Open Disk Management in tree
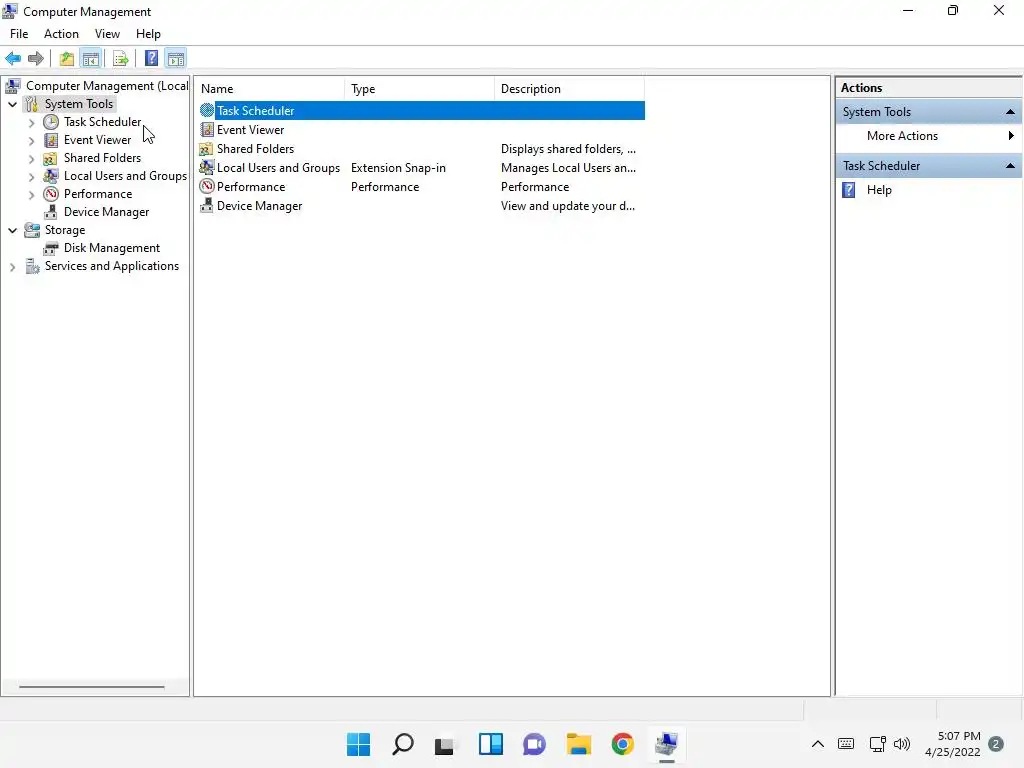Screen dimensions: 1024x768 (112, 248)
